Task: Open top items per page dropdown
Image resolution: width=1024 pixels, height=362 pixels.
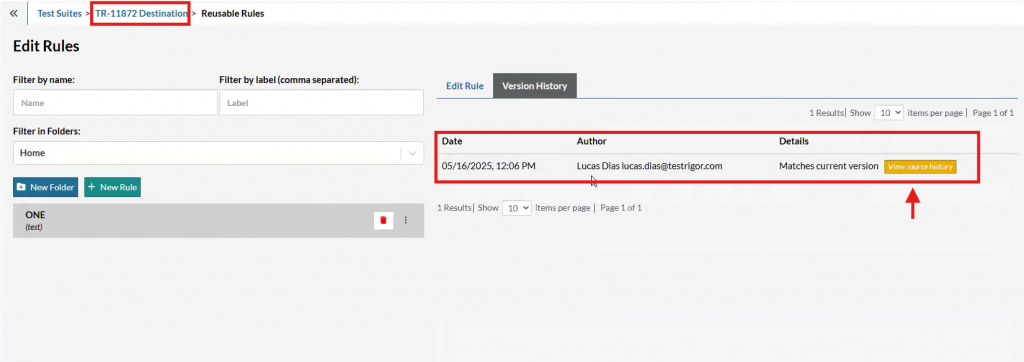Action: (x=889, y=112)
